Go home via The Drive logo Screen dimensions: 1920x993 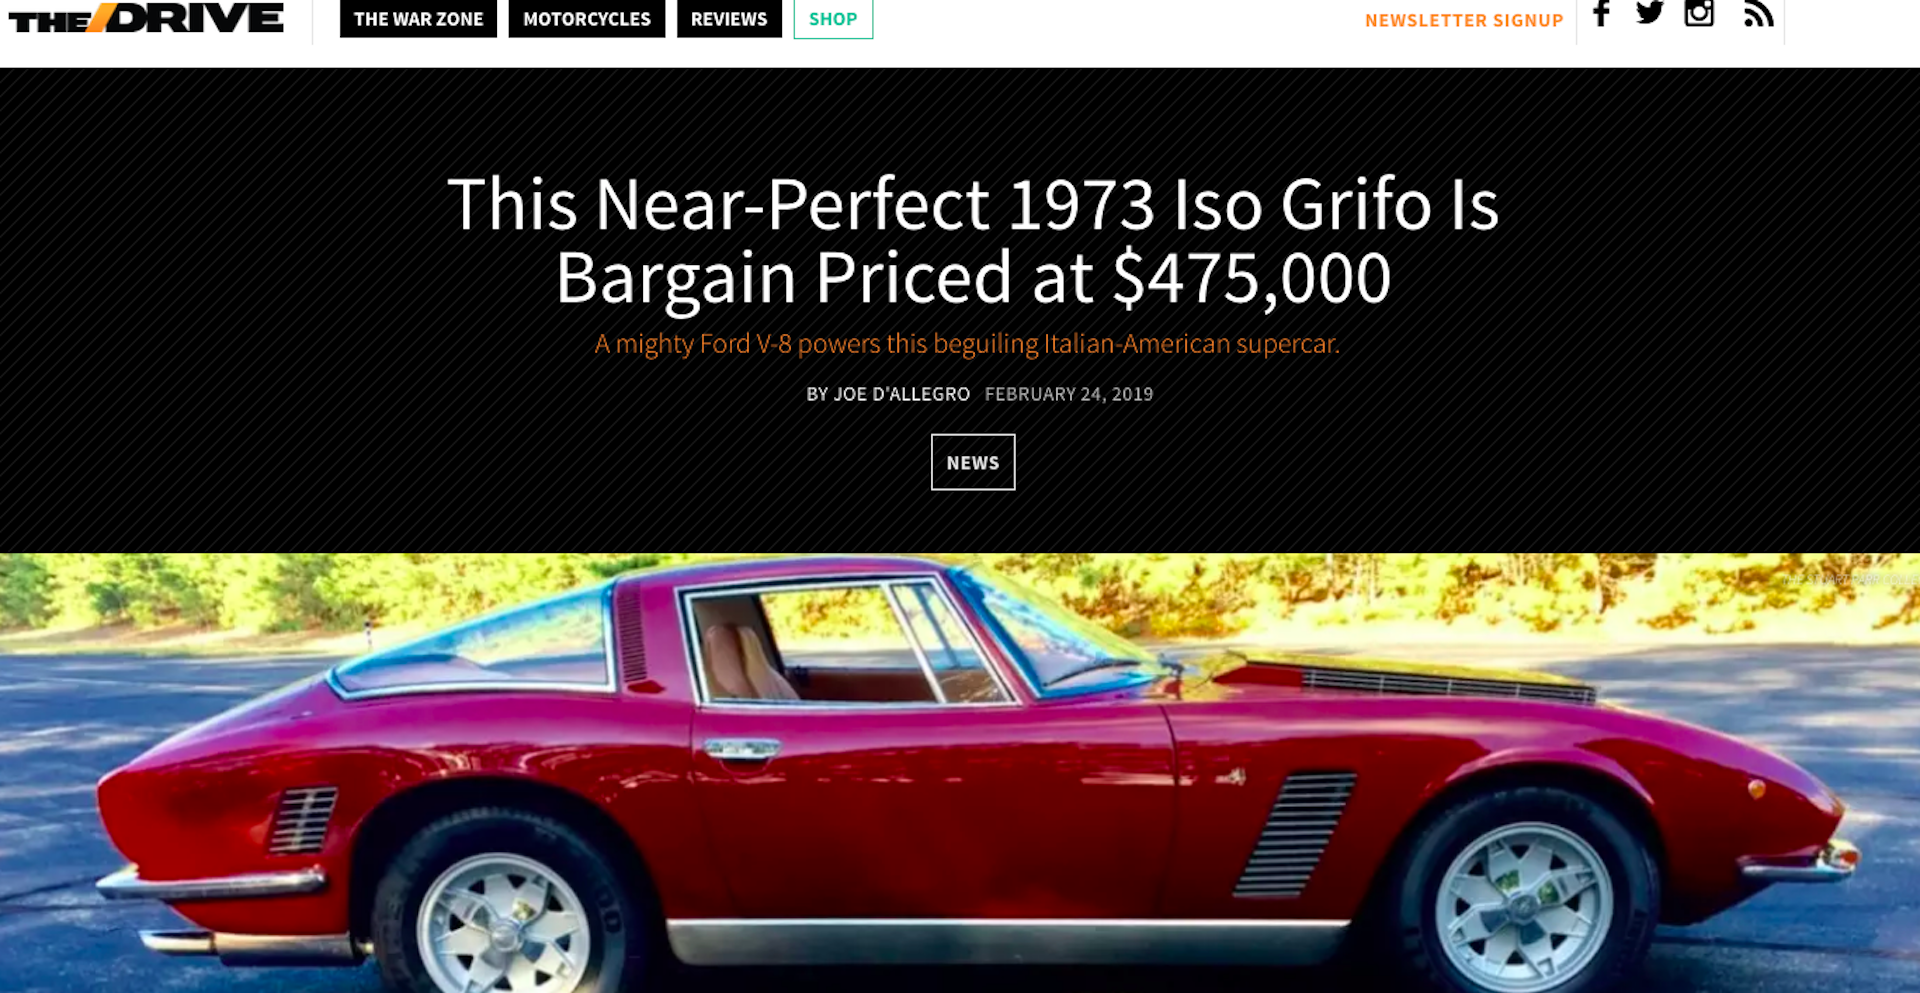pyautogui.click(x=146, y=18)
